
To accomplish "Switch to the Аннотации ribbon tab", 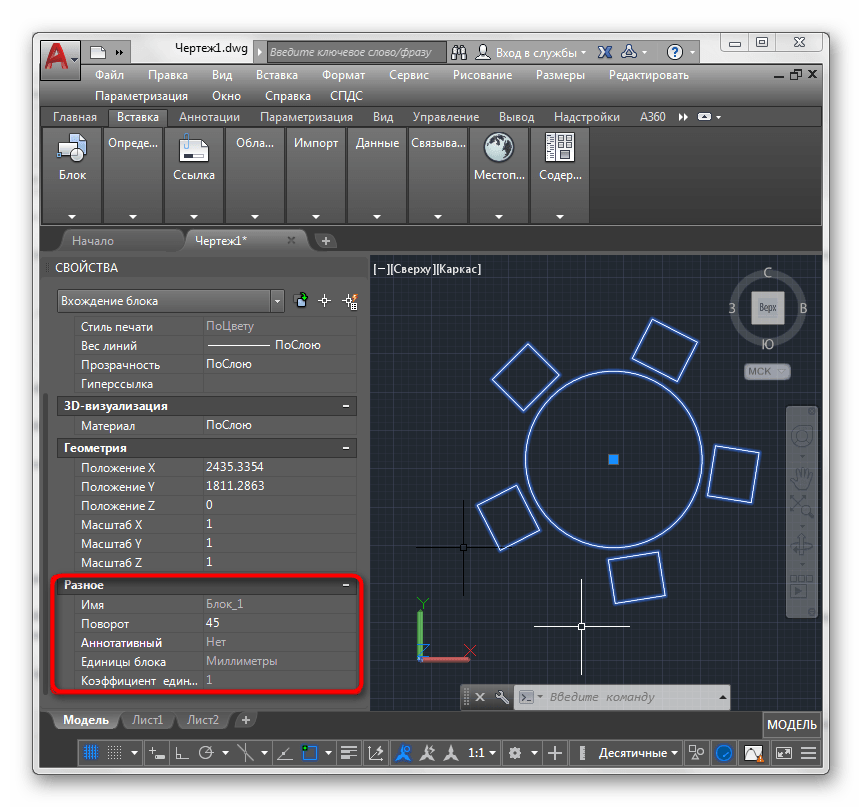I will coord(209,117).
